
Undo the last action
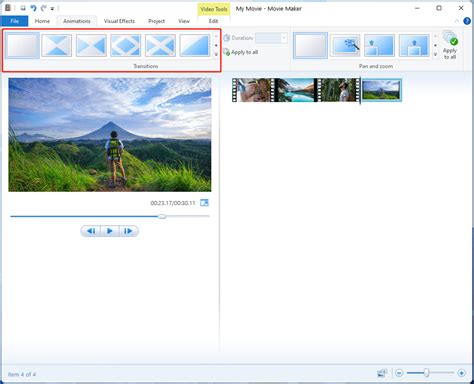point(33,8)
